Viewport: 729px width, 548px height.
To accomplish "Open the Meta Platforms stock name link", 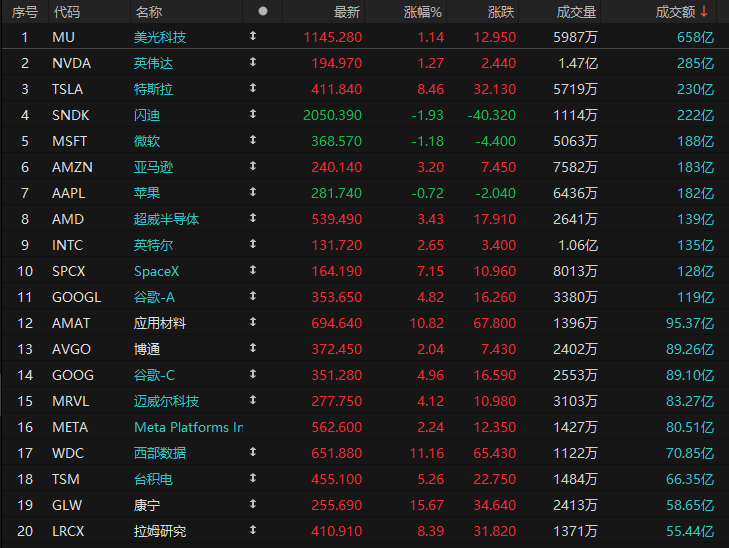I will click(189, 427).
